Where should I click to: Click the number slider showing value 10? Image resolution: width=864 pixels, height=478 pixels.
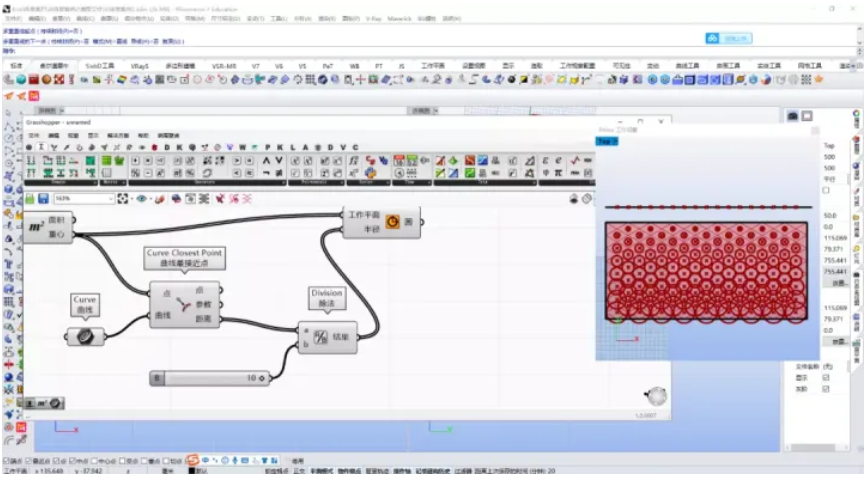pyautogui.click(x=210, y=378)
